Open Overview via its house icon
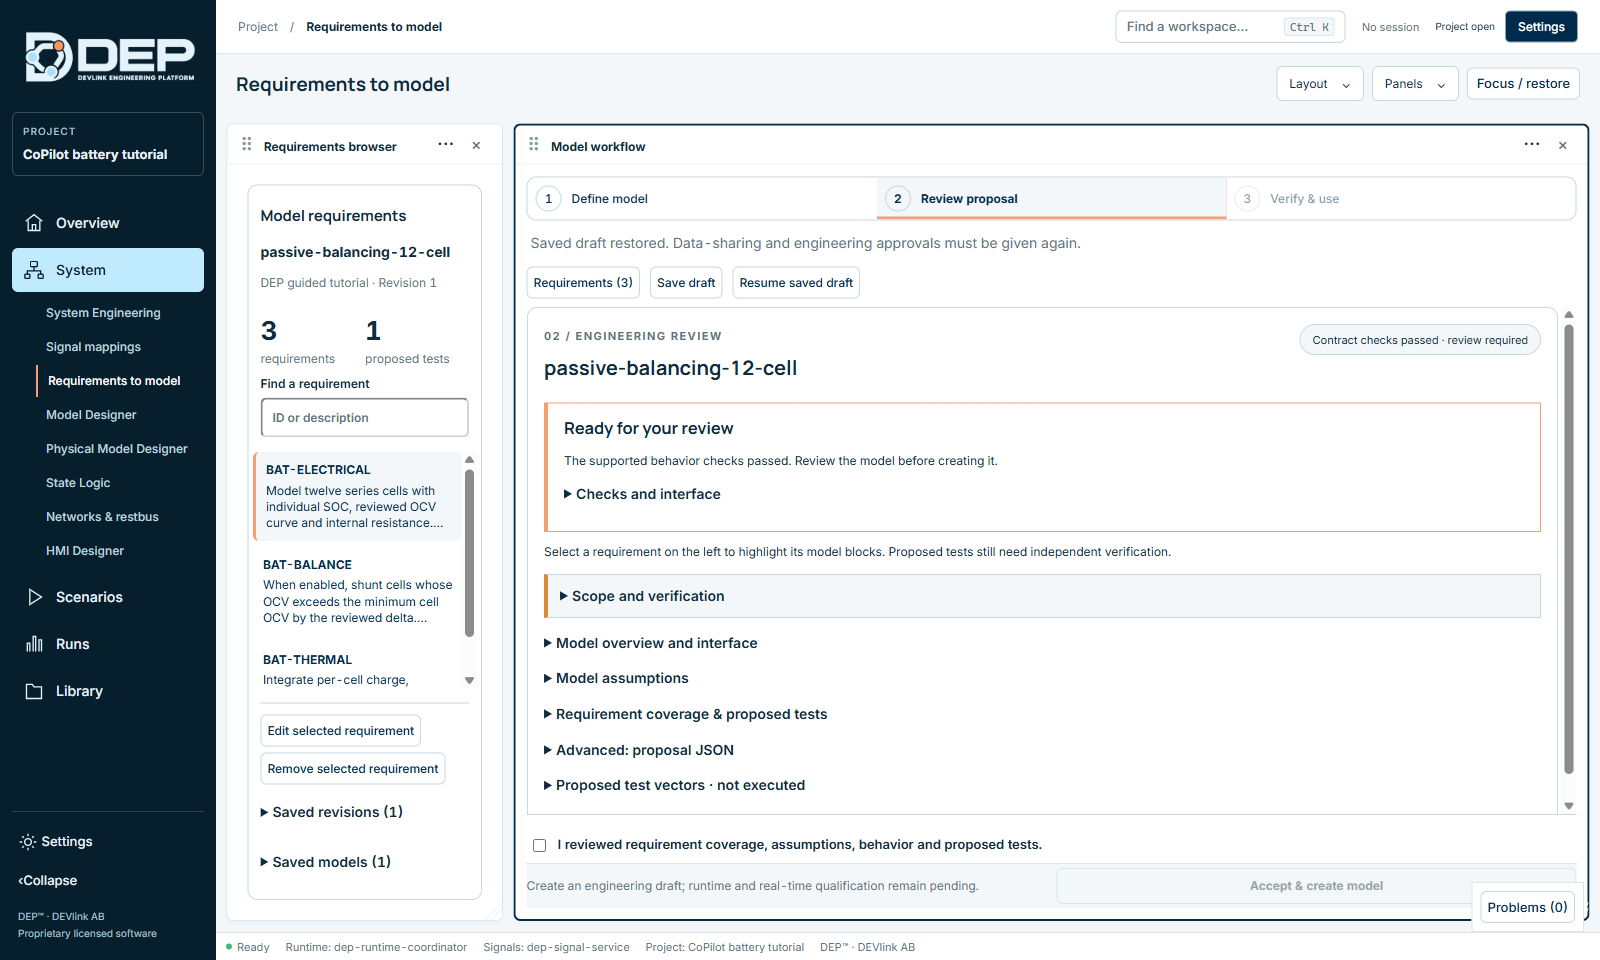 click(x=34, y=223)
